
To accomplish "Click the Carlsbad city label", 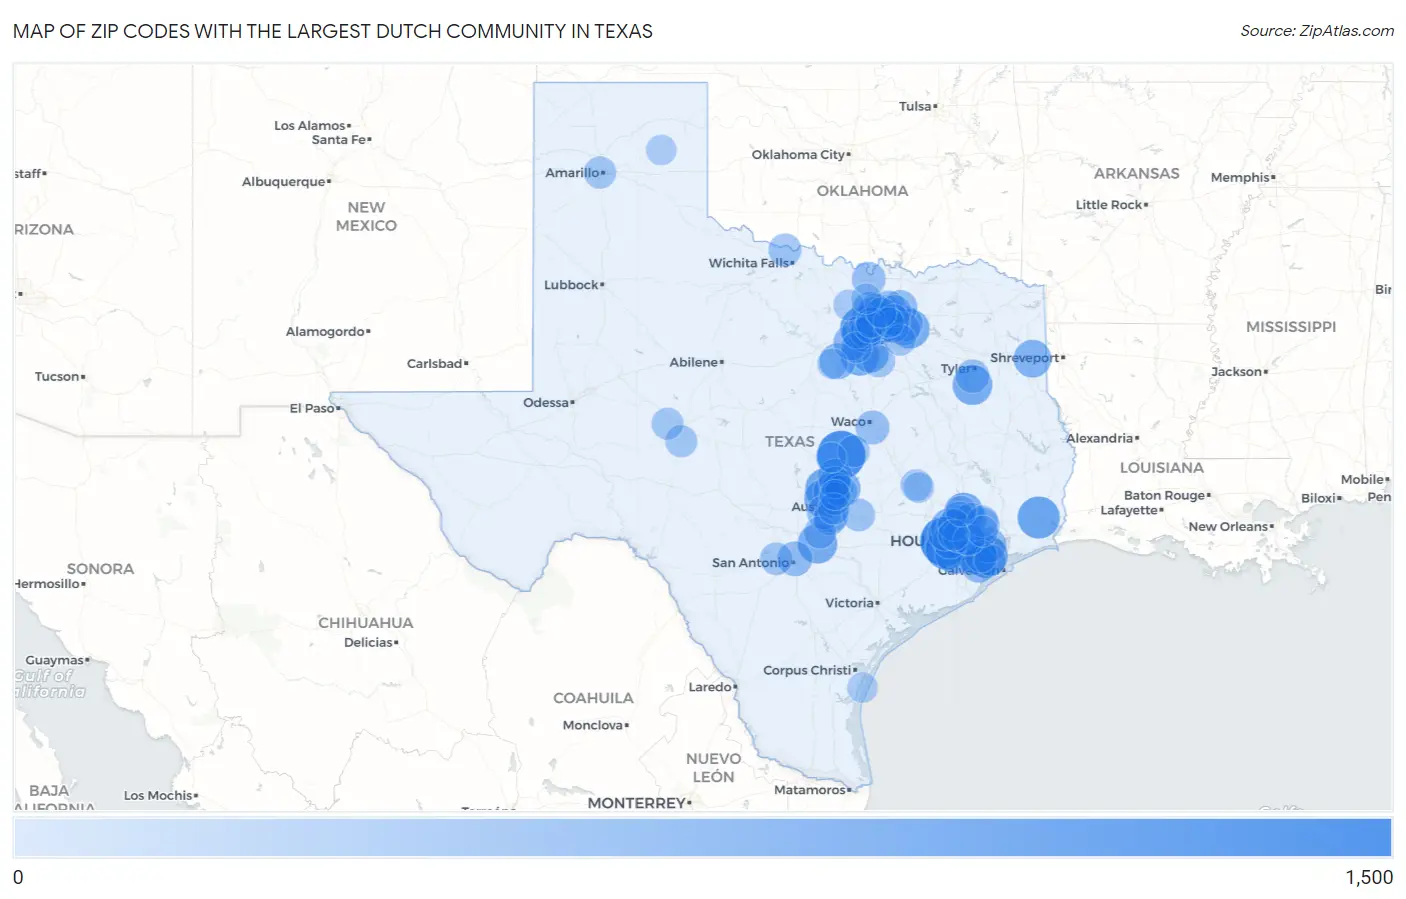I will click(434, 363).
